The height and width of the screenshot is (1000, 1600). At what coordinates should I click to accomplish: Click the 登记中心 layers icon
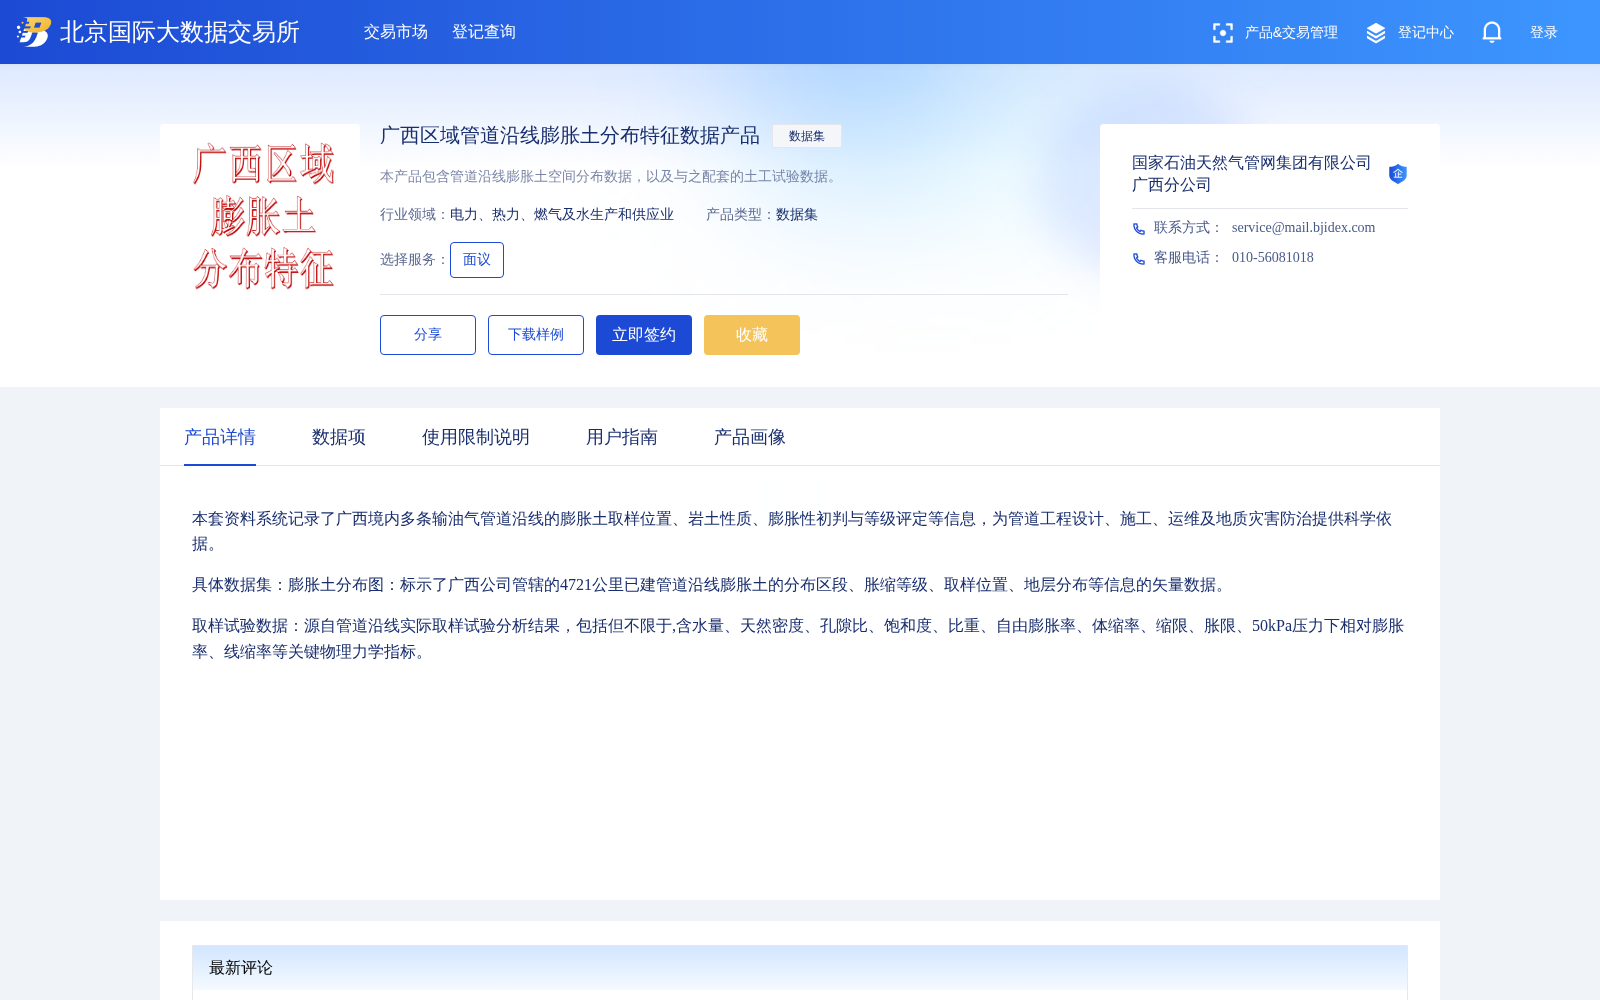click(1376, 33)
